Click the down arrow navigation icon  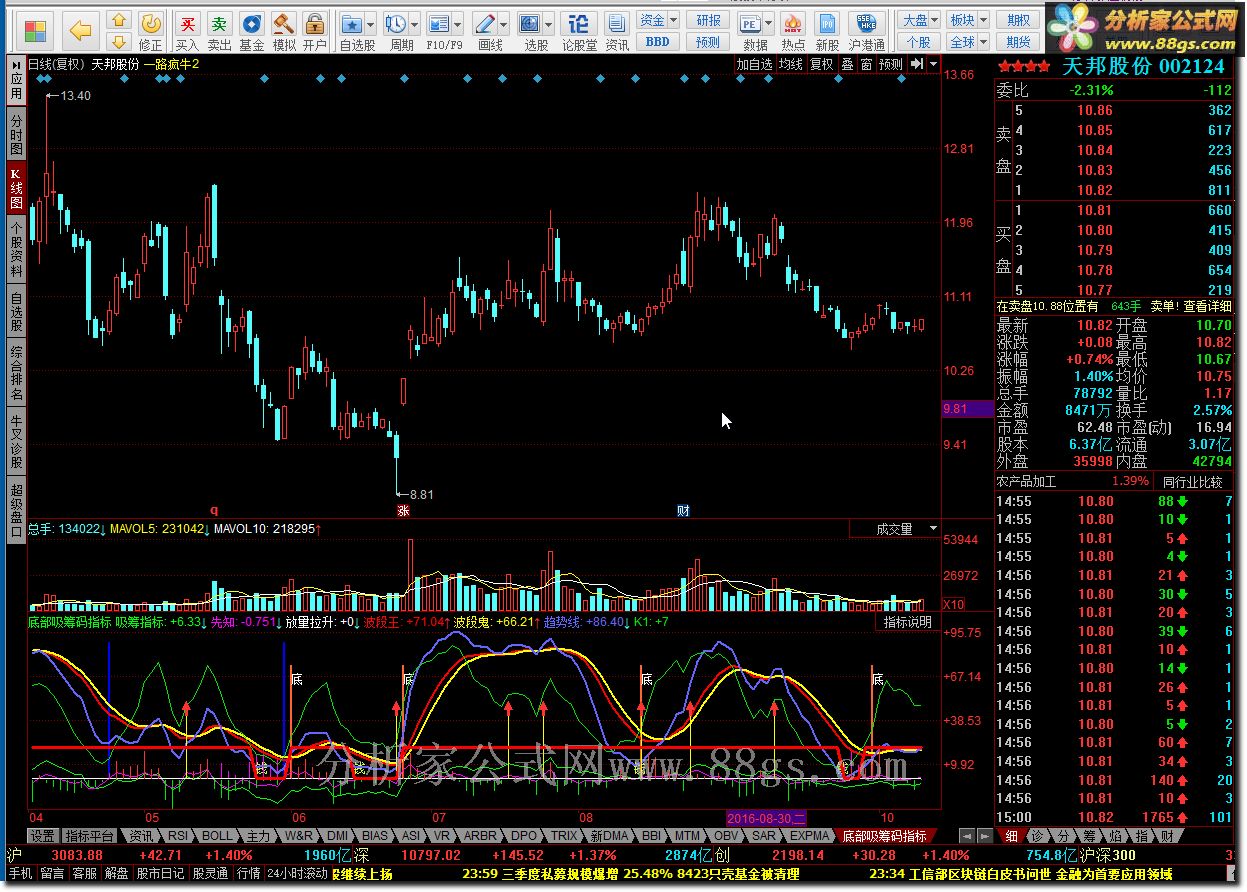tap(119, 42)
